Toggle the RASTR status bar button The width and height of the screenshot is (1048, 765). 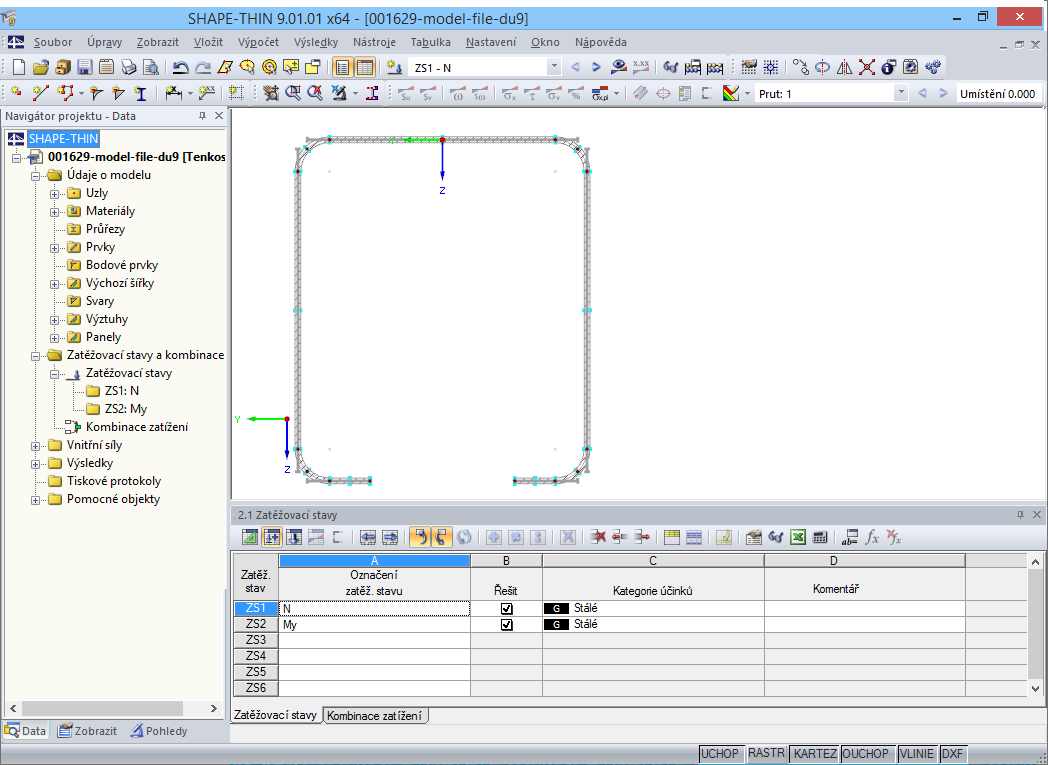[x=766, y=754]
